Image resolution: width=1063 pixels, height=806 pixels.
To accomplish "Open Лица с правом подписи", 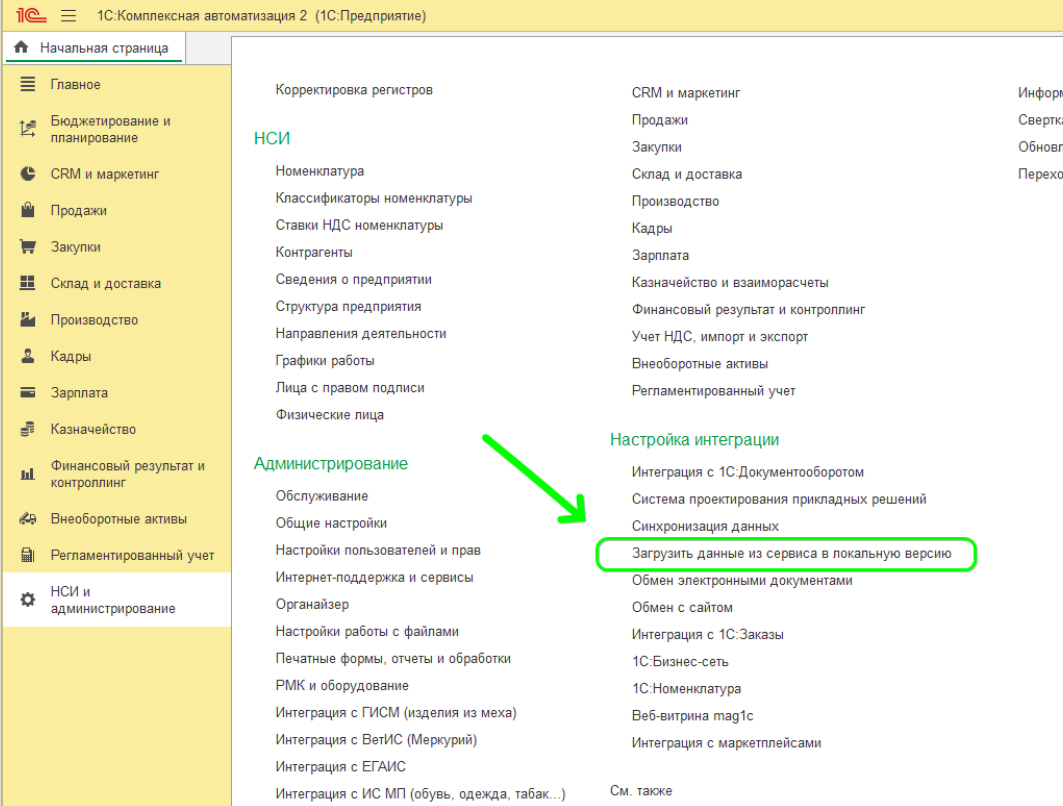I will coord(350,388).
